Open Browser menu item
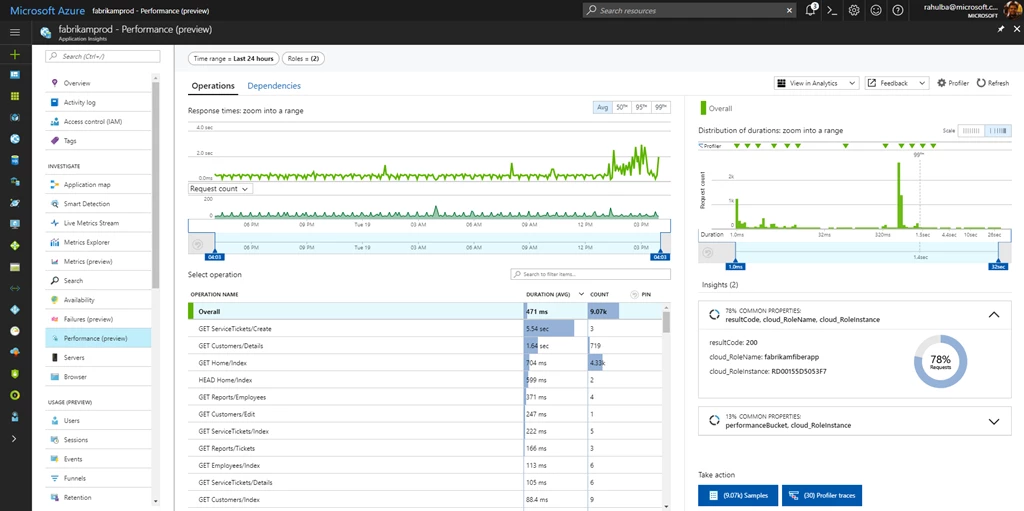The height and width of the screenshot is (511, 1024). tap(98, 376)
